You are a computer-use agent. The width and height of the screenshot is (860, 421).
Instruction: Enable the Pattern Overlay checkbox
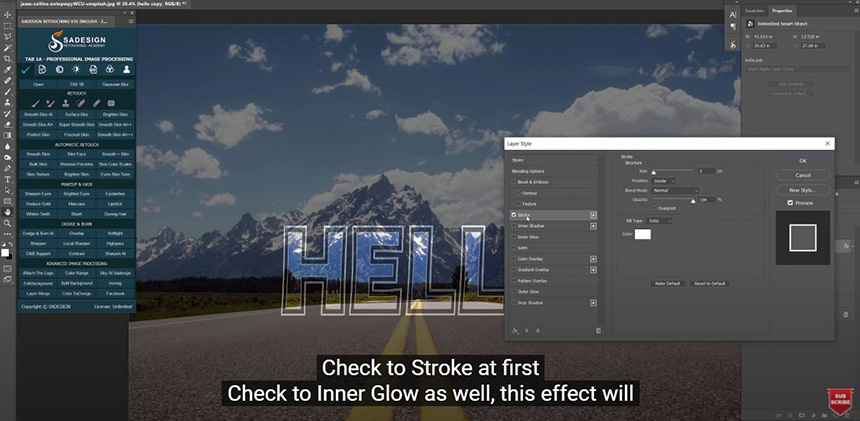click(x=514, y=281)
